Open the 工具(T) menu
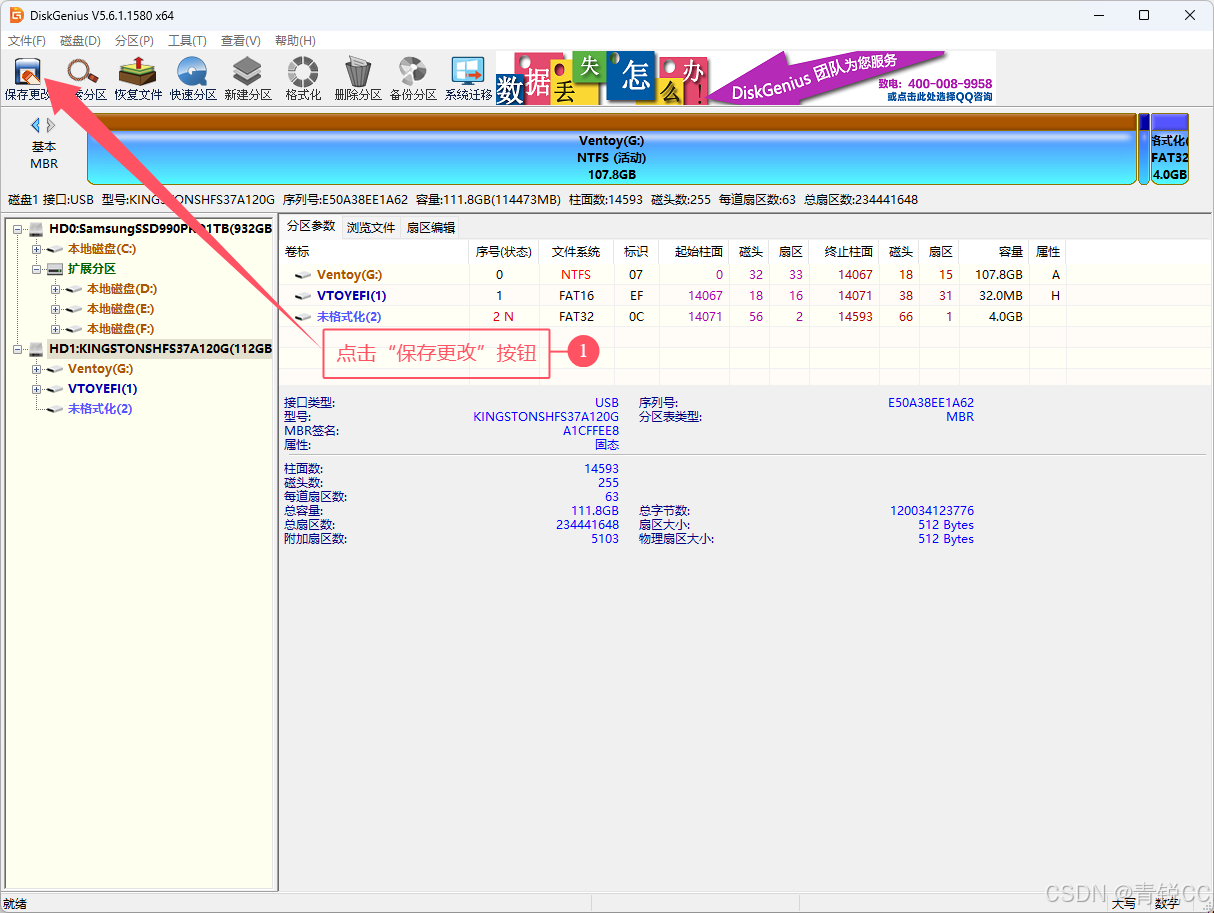This screenshot has height=913, width=1214. click(187, 41)
